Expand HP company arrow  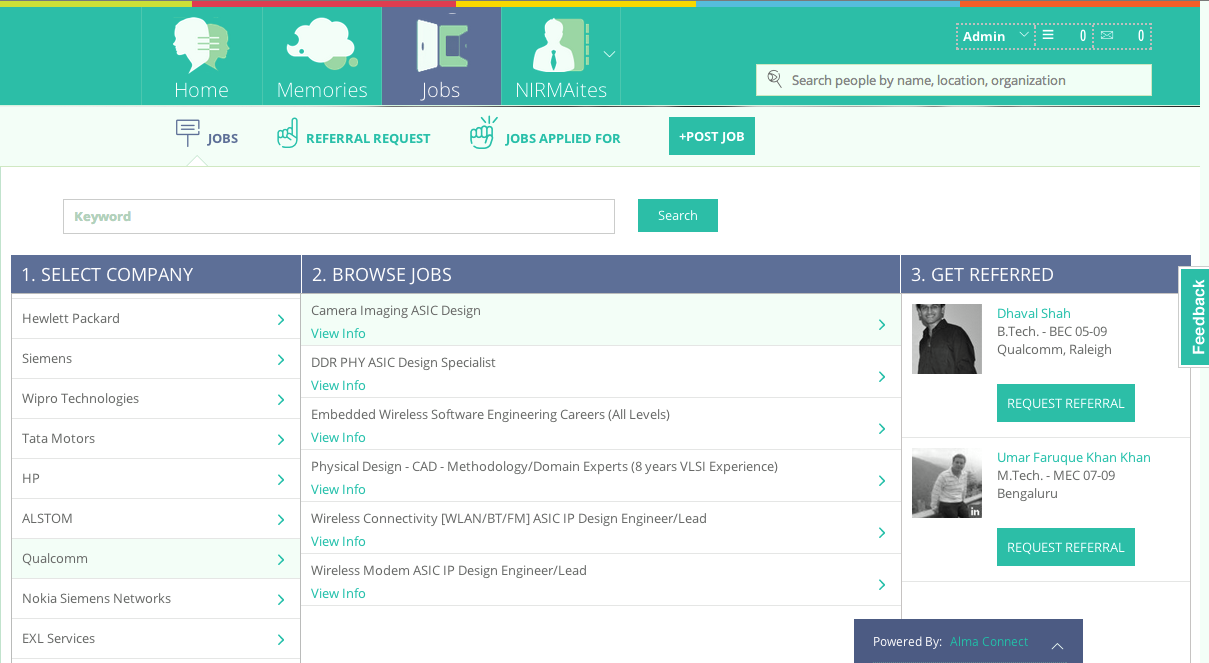(x=281, y=480)
